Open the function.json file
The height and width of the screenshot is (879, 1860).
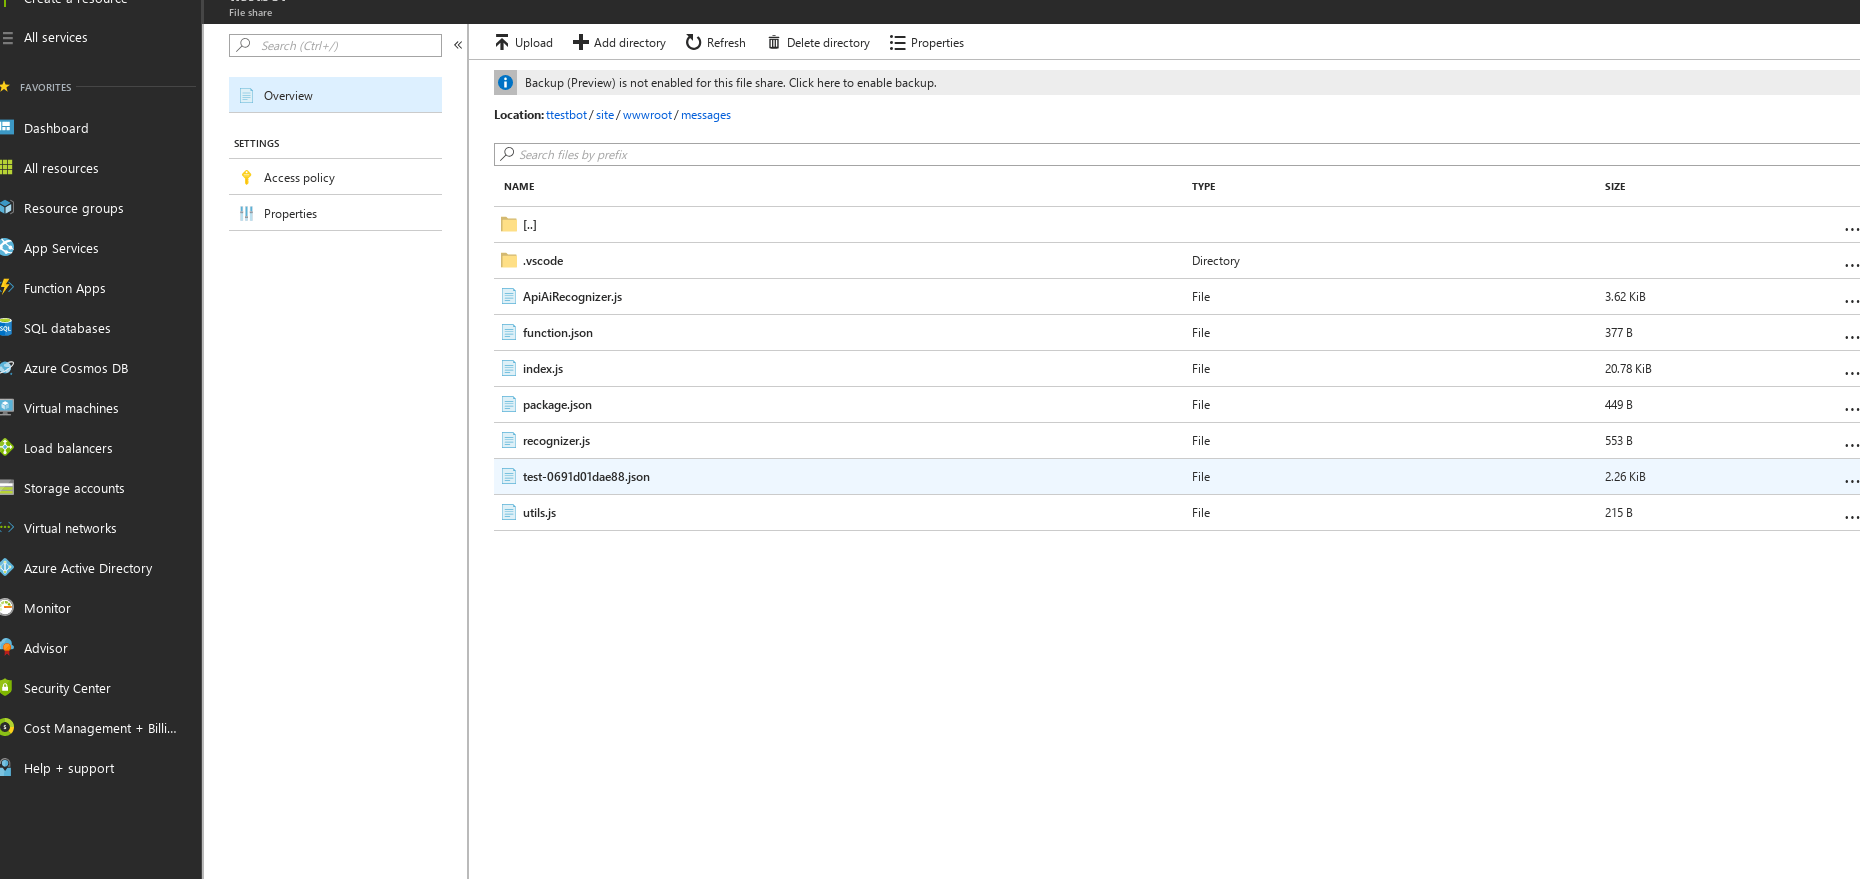[557, 333]
